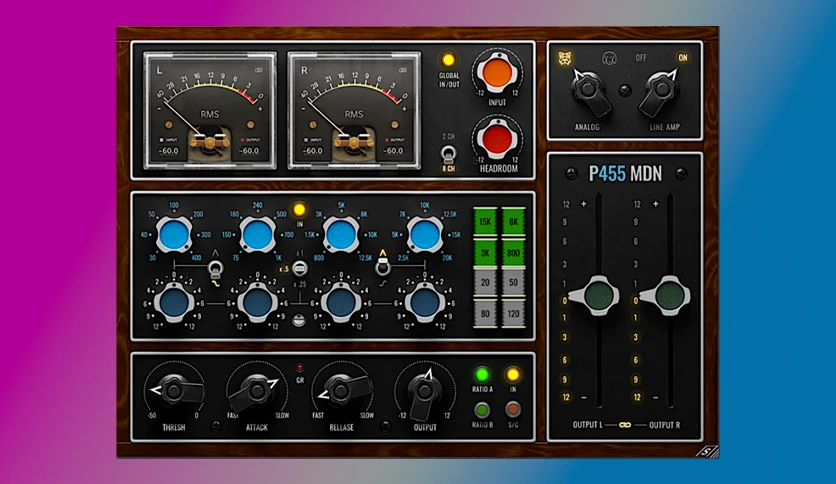This screenshot has width=836, height=484.
Task: Click the R meter input -60.0 readout
Action: click(x=314, y=151)
